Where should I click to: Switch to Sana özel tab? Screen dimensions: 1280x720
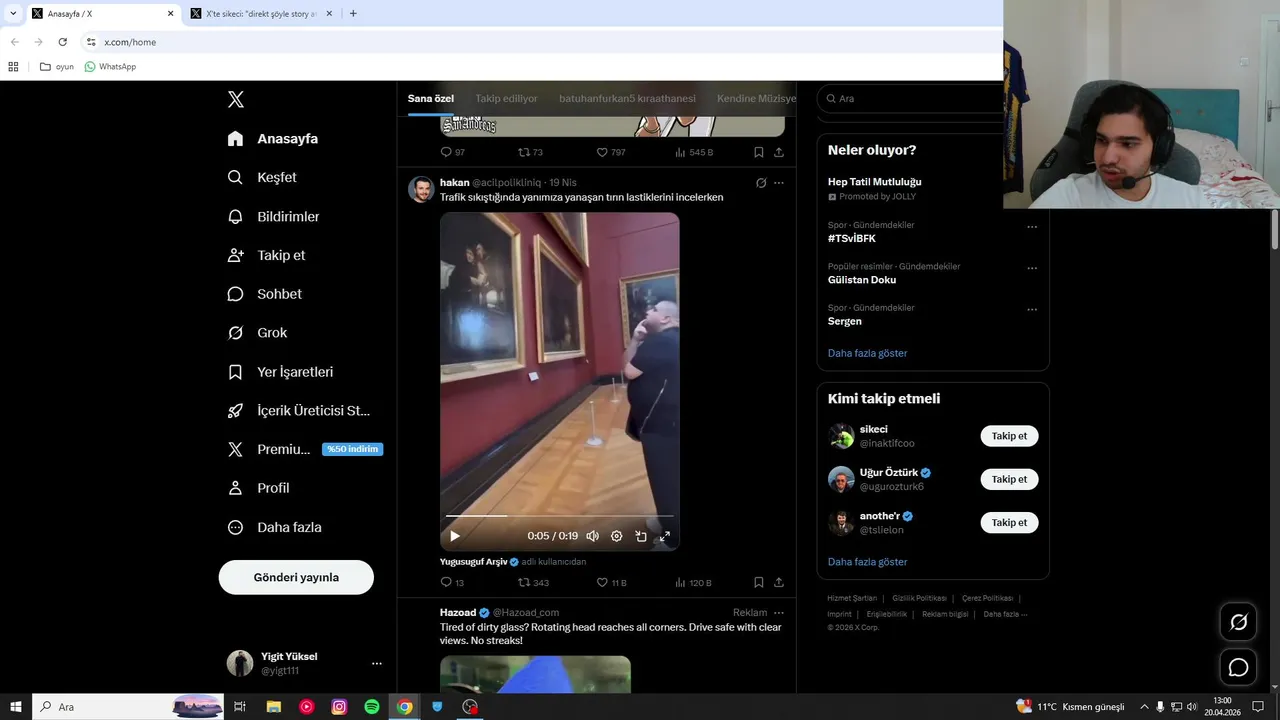[431, 99]
